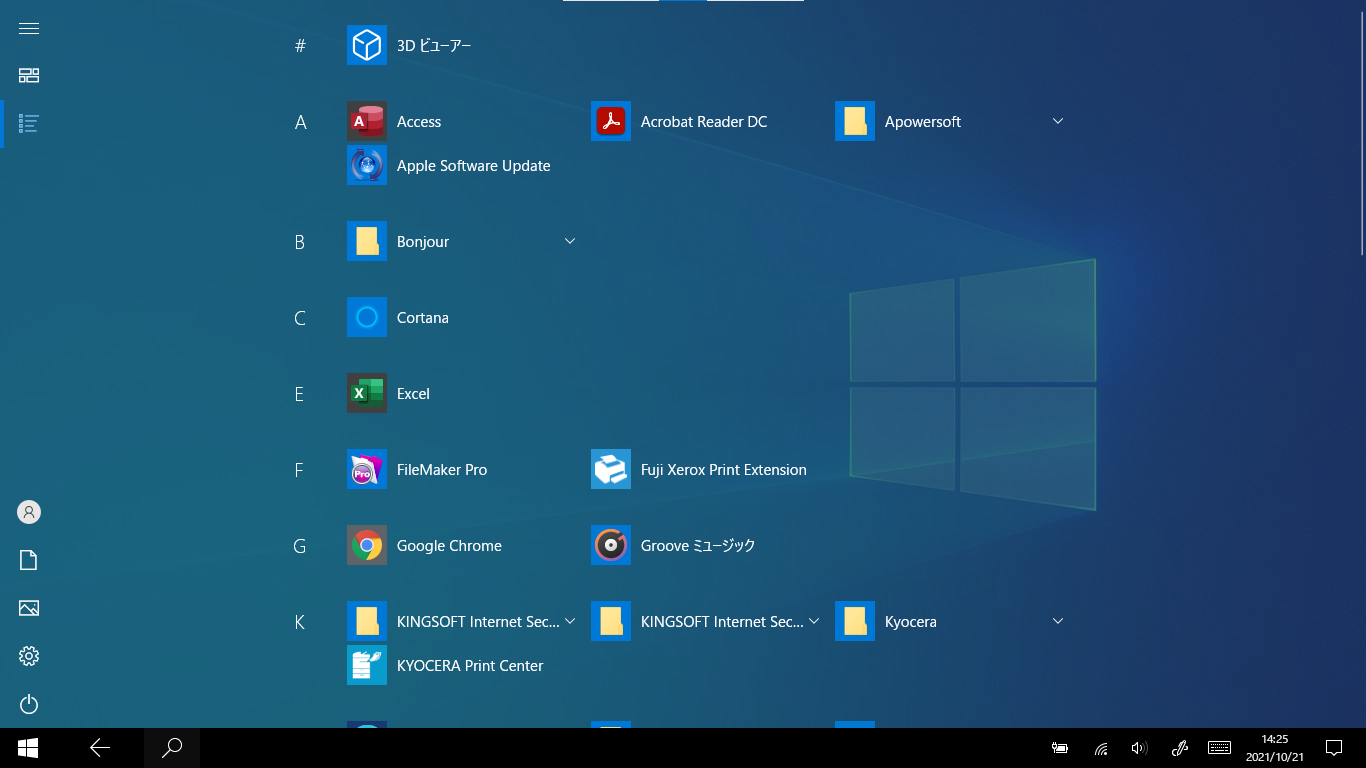Launch Acrobat Reader DC

point(611,121)
